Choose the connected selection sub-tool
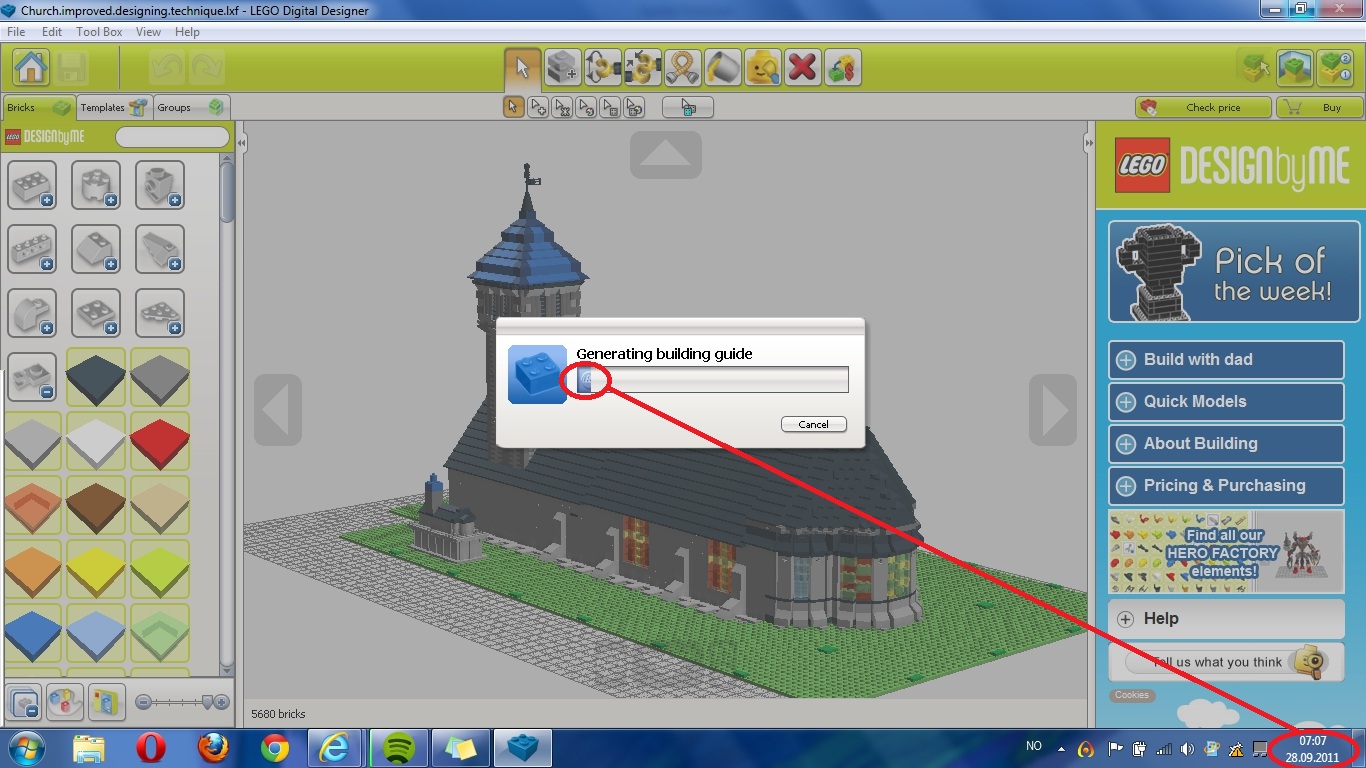 point(562,107)
